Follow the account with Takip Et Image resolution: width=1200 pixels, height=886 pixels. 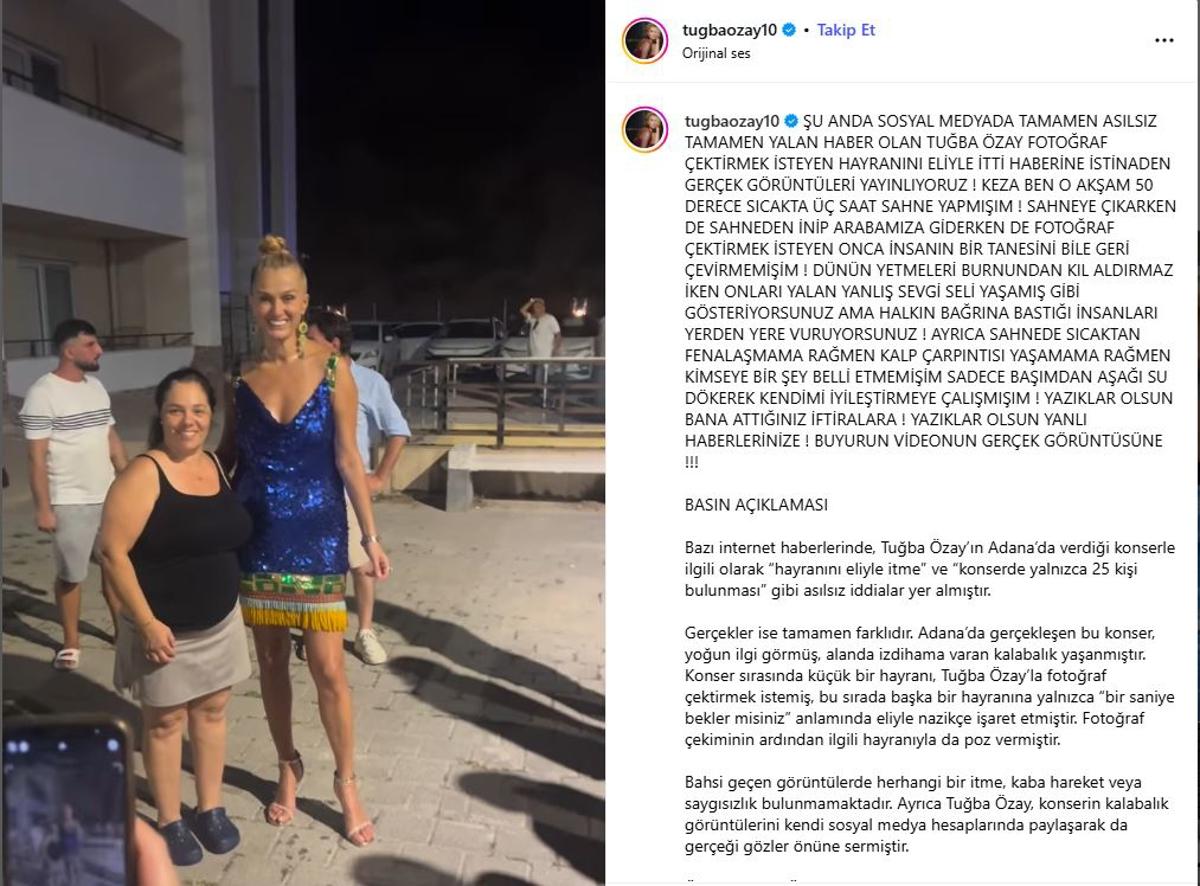(x=846, y=30)
